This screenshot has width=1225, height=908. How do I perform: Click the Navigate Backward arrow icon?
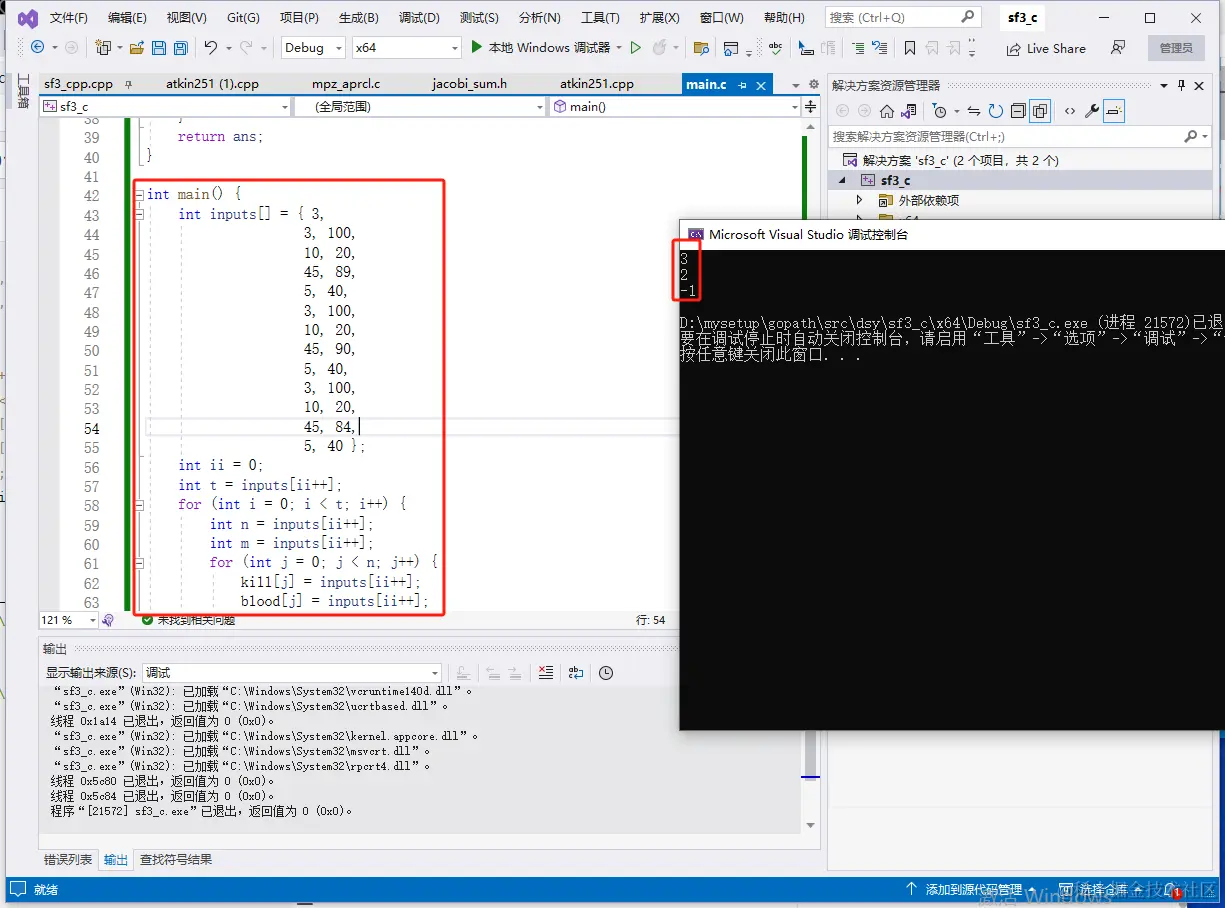(37, 47)
